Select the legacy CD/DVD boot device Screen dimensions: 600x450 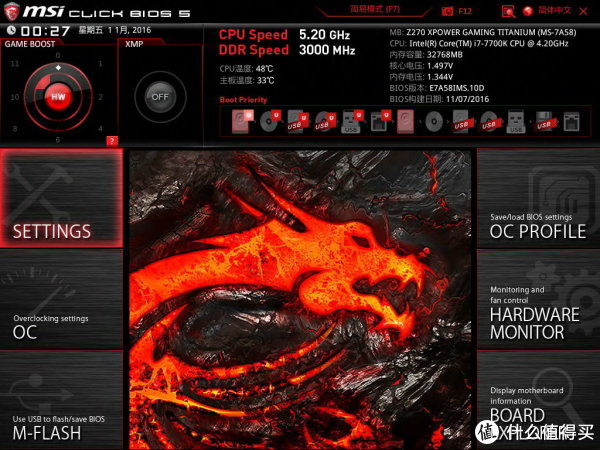[434, 122]
